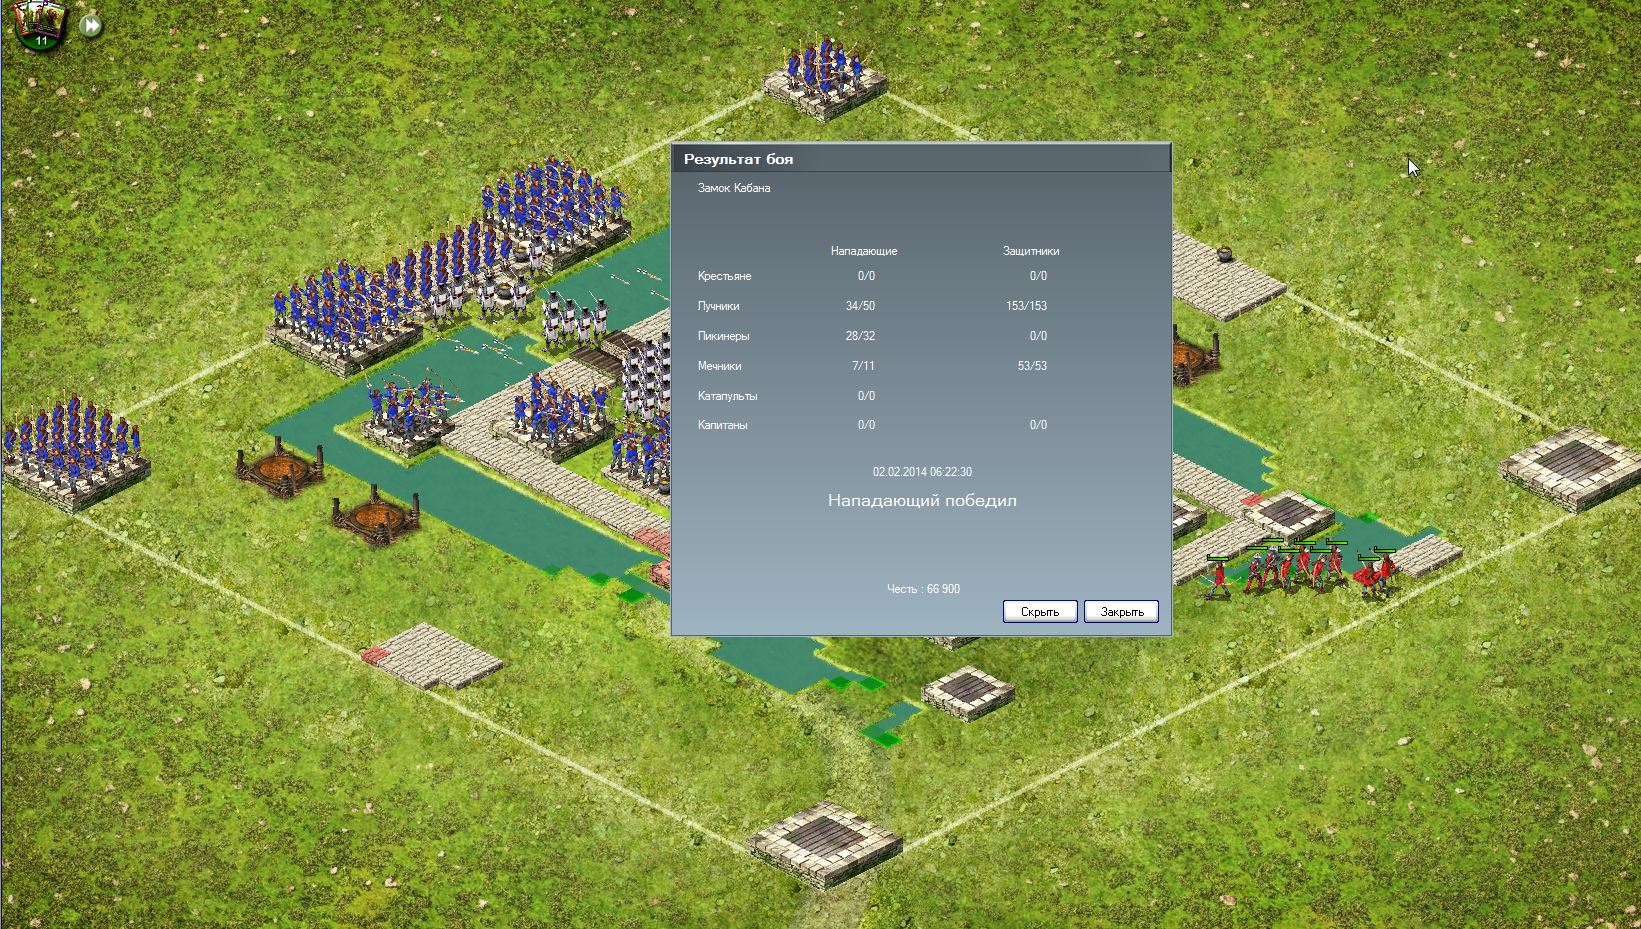
Task: Click the Катапульты row label
Action: point(728,396)
